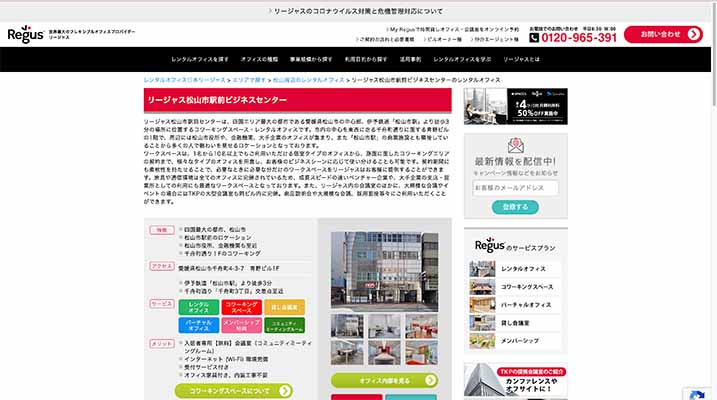Click the page vertical scrollbar thumb
Image resolution: width=717 pixels, height=400 pixels.
tap(714, 56)
